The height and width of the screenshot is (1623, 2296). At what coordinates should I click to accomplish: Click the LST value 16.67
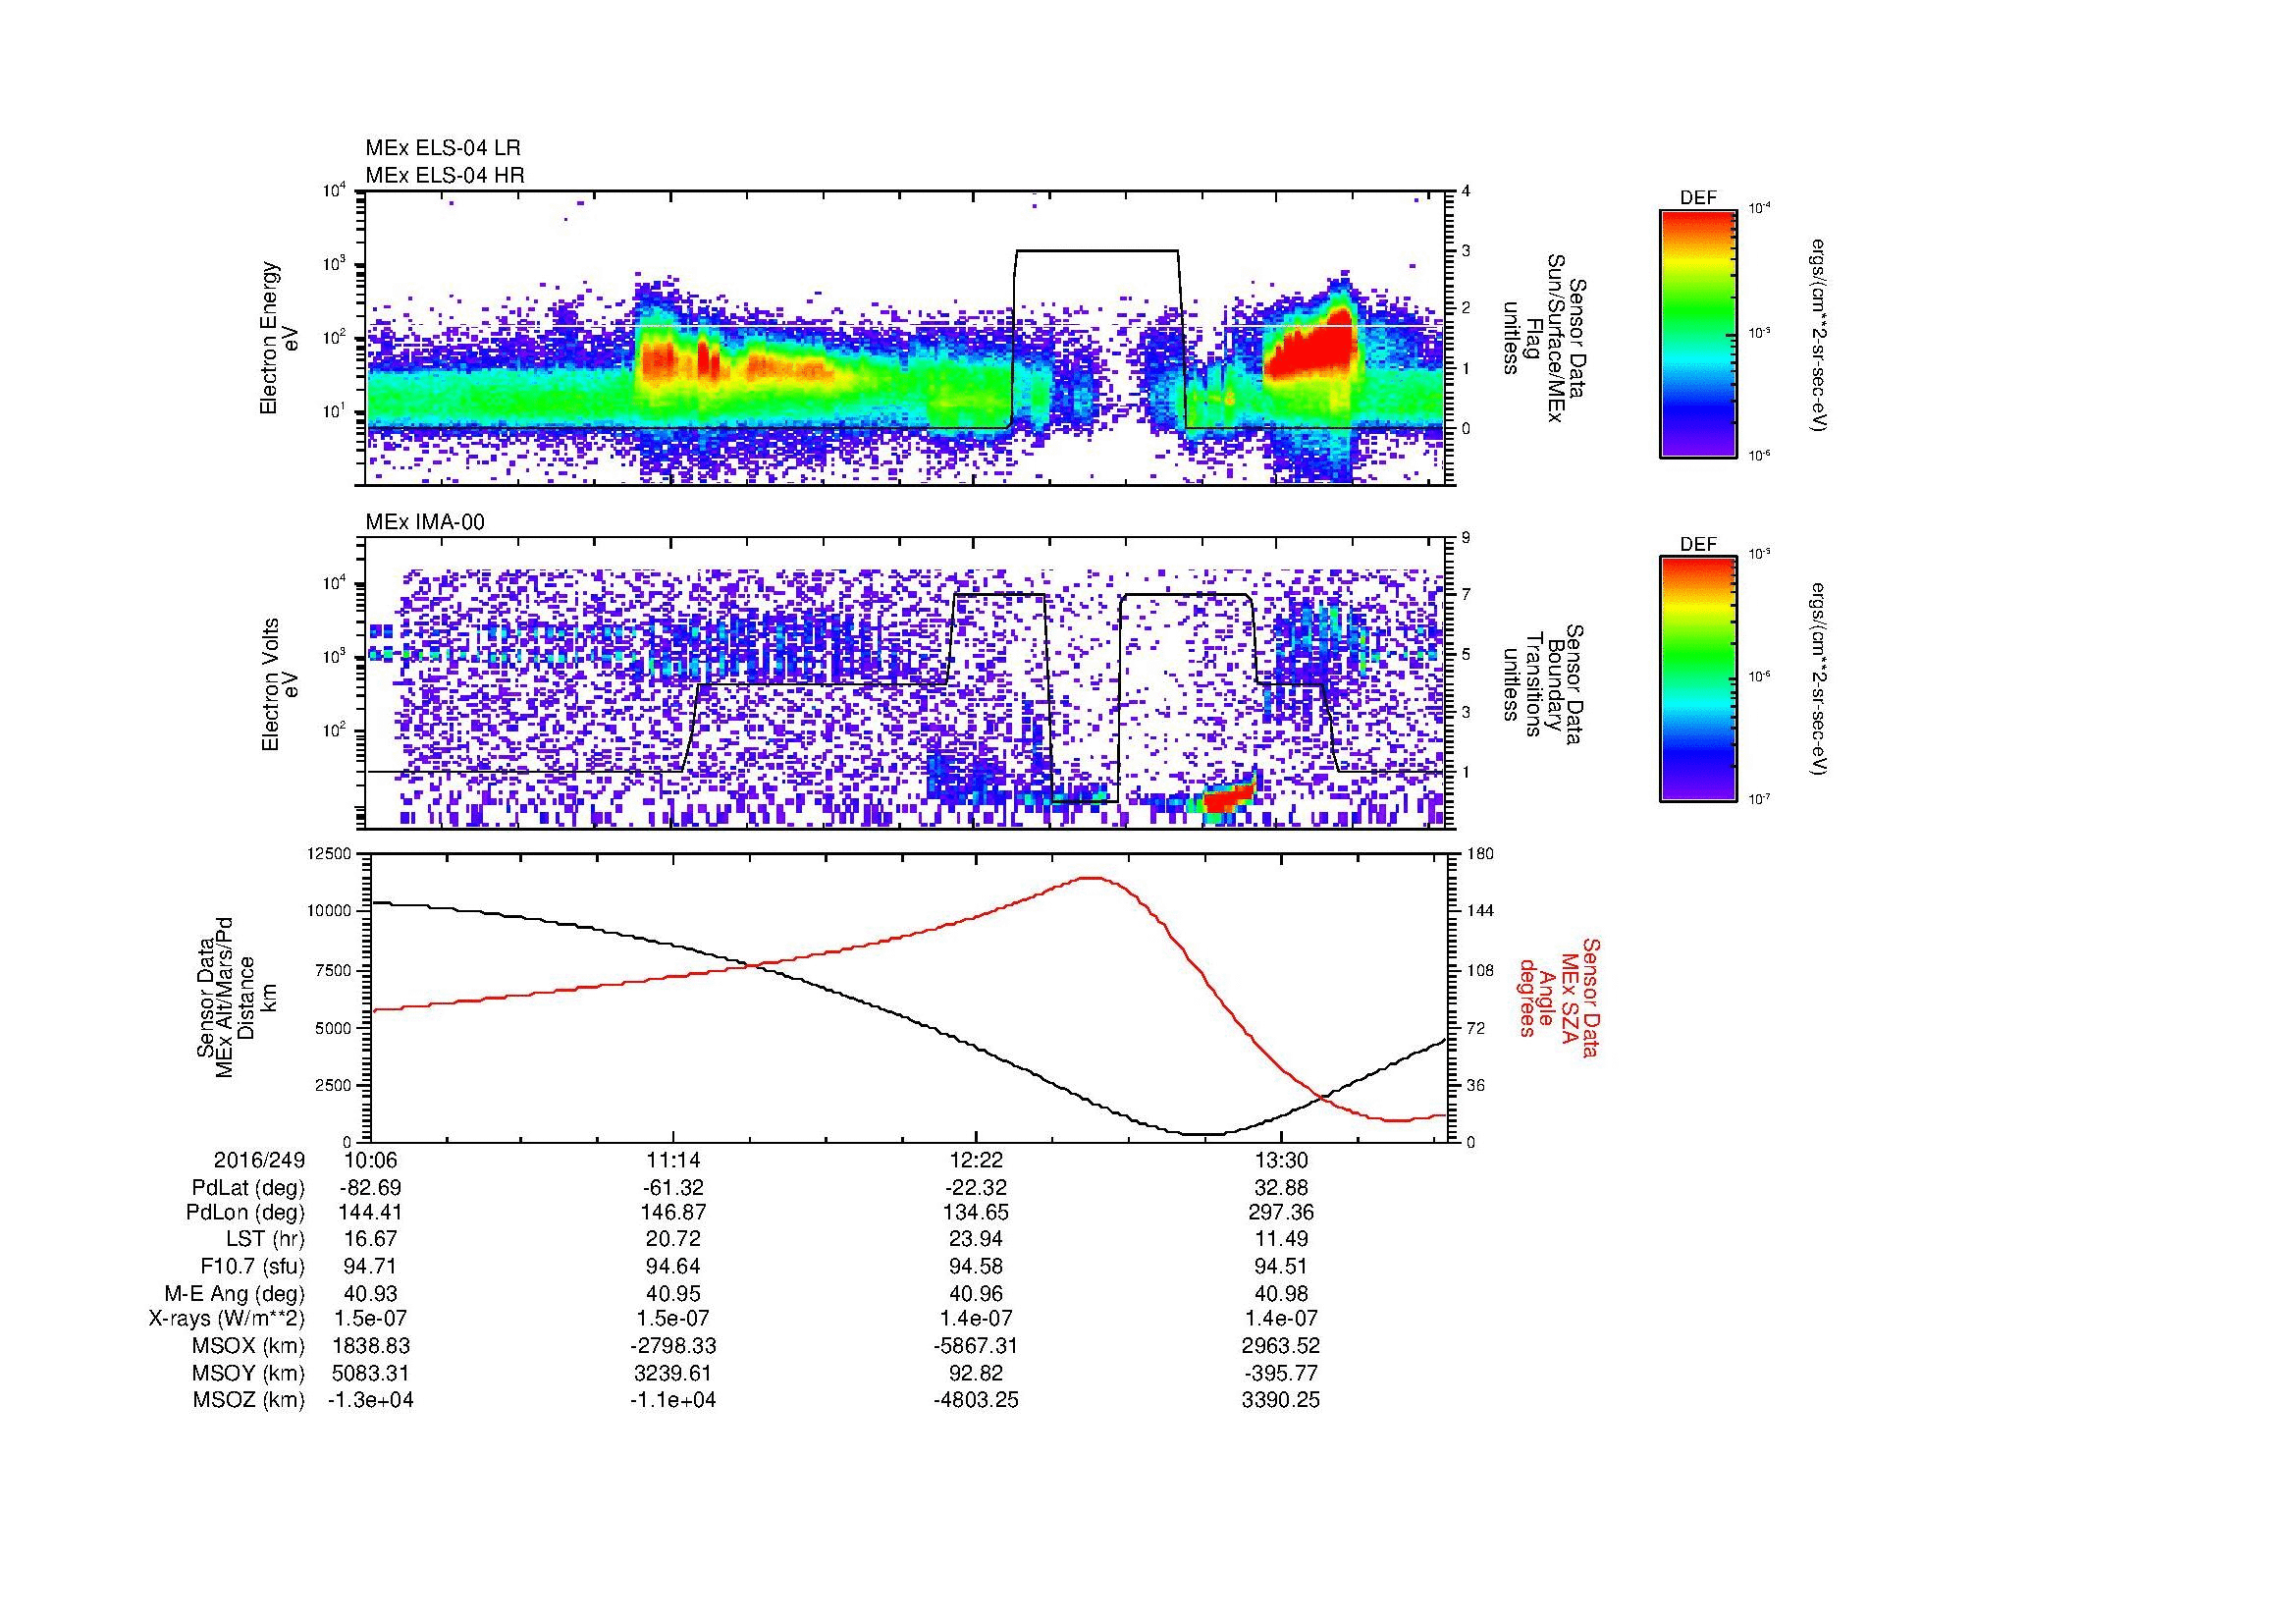tap(370, 1239)
